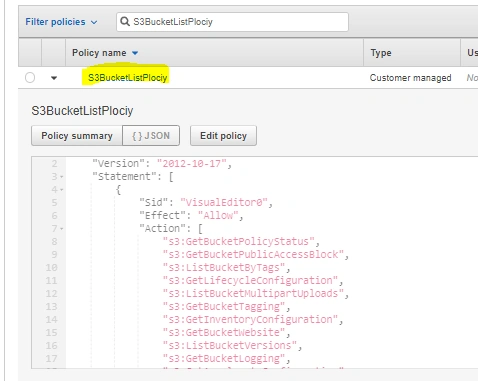Focus the policy search field

coord(232,22)
